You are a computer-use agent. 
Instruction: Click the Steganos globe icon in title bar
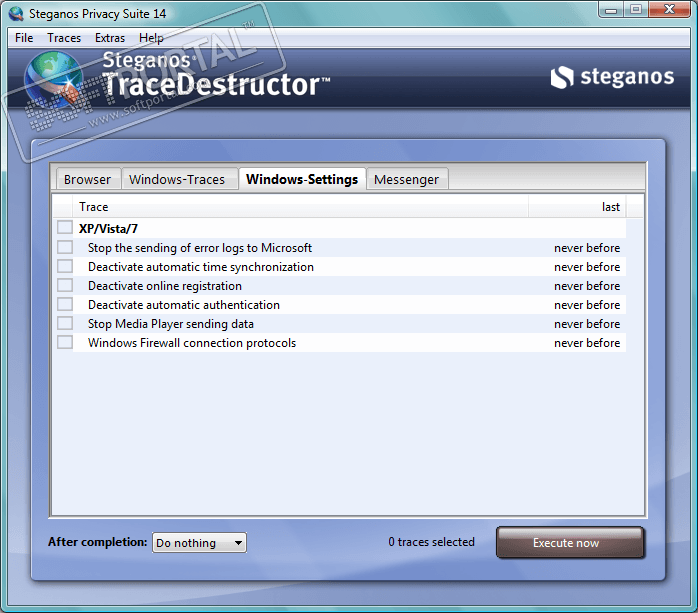pyautogui.click(x=16, y=13)
